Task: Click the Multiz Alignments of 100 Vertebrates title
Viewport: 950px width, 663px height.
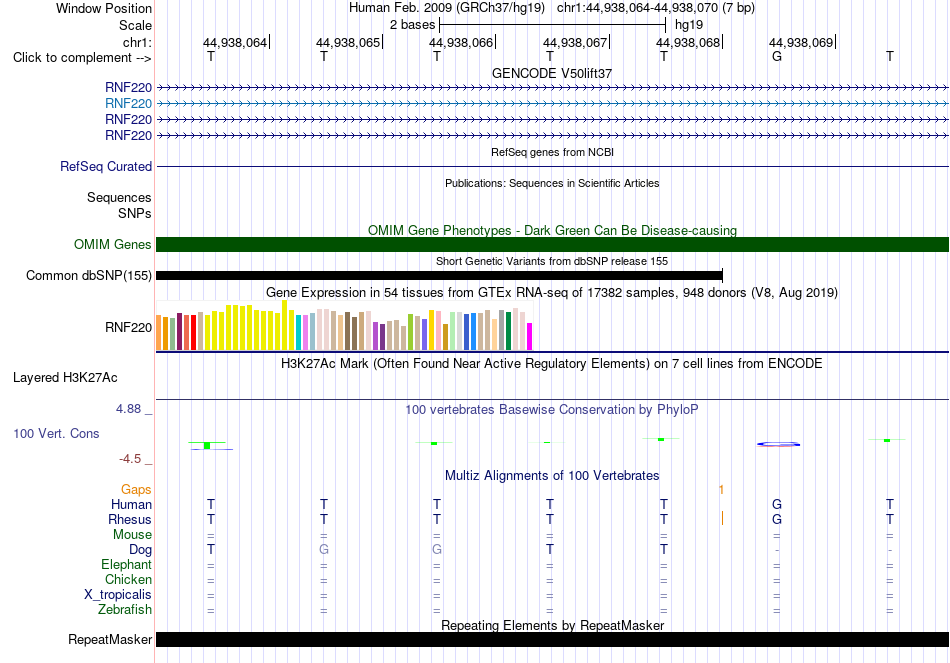Action: tap(552, 476)
